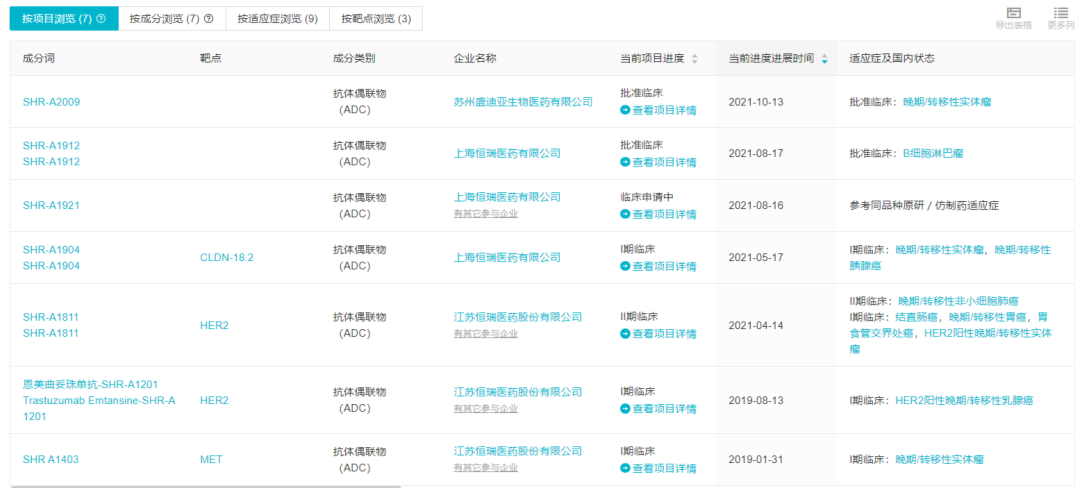The image size is (1080, 488).
Task: Open SHR-A2009 ingredient link
Action: (x=51, y=102)
